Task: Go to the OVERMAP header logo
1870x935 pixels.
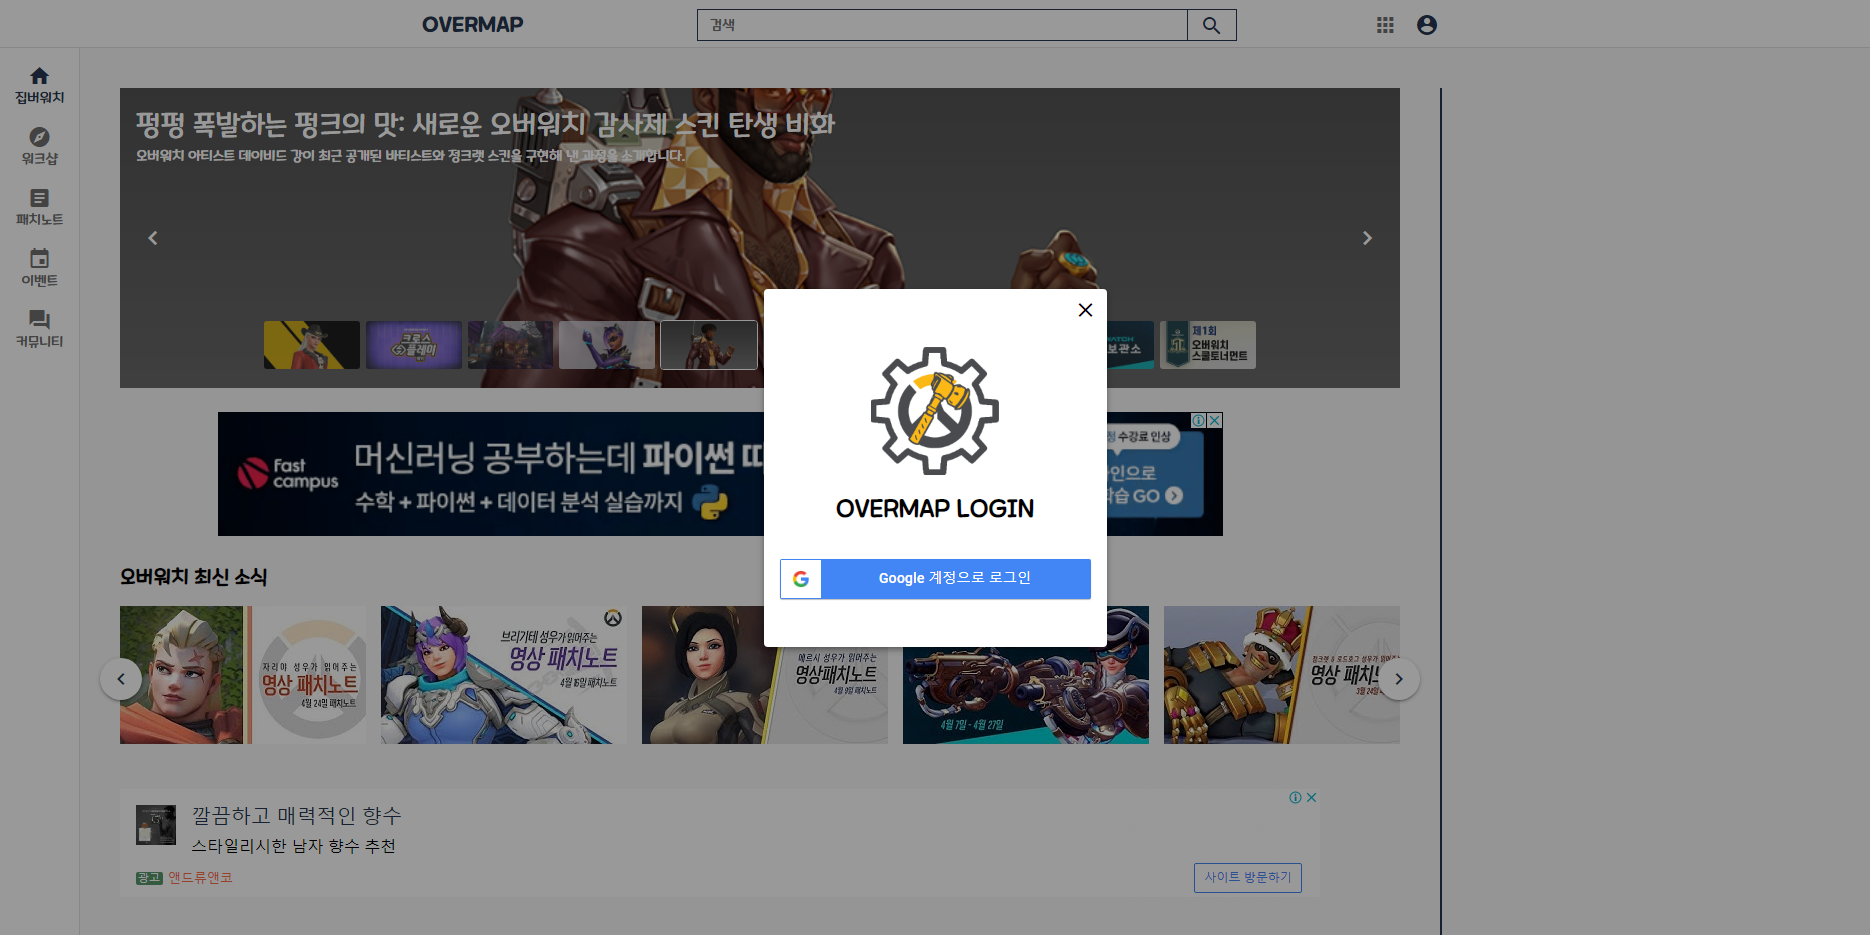Action: [472, 25]
